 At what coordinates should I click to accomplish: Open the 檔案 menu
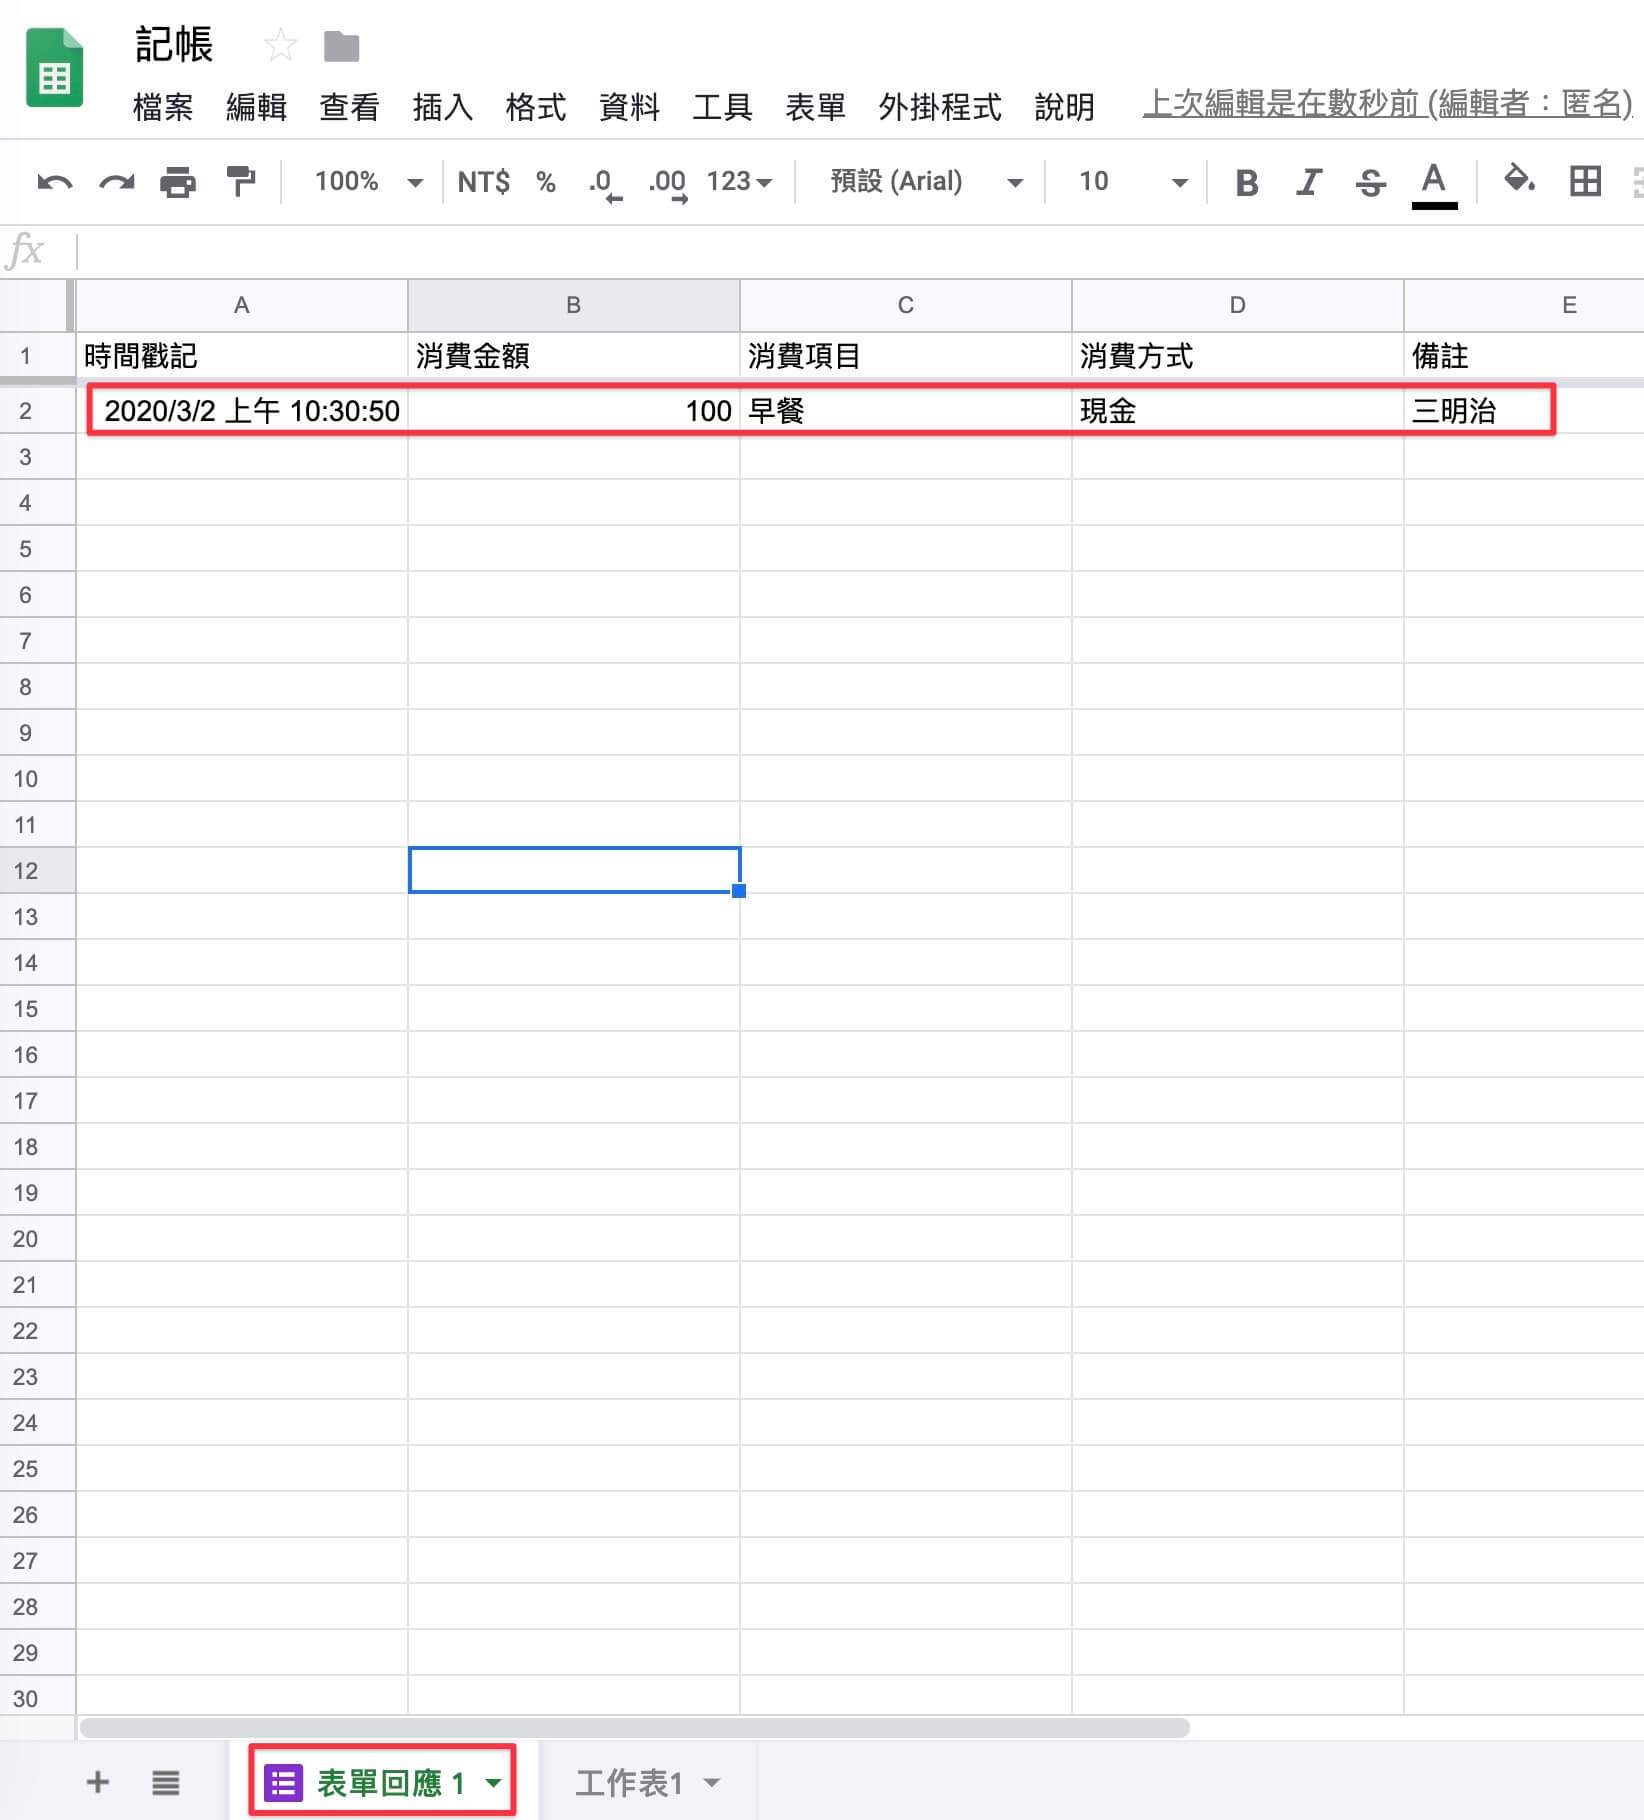163,107
